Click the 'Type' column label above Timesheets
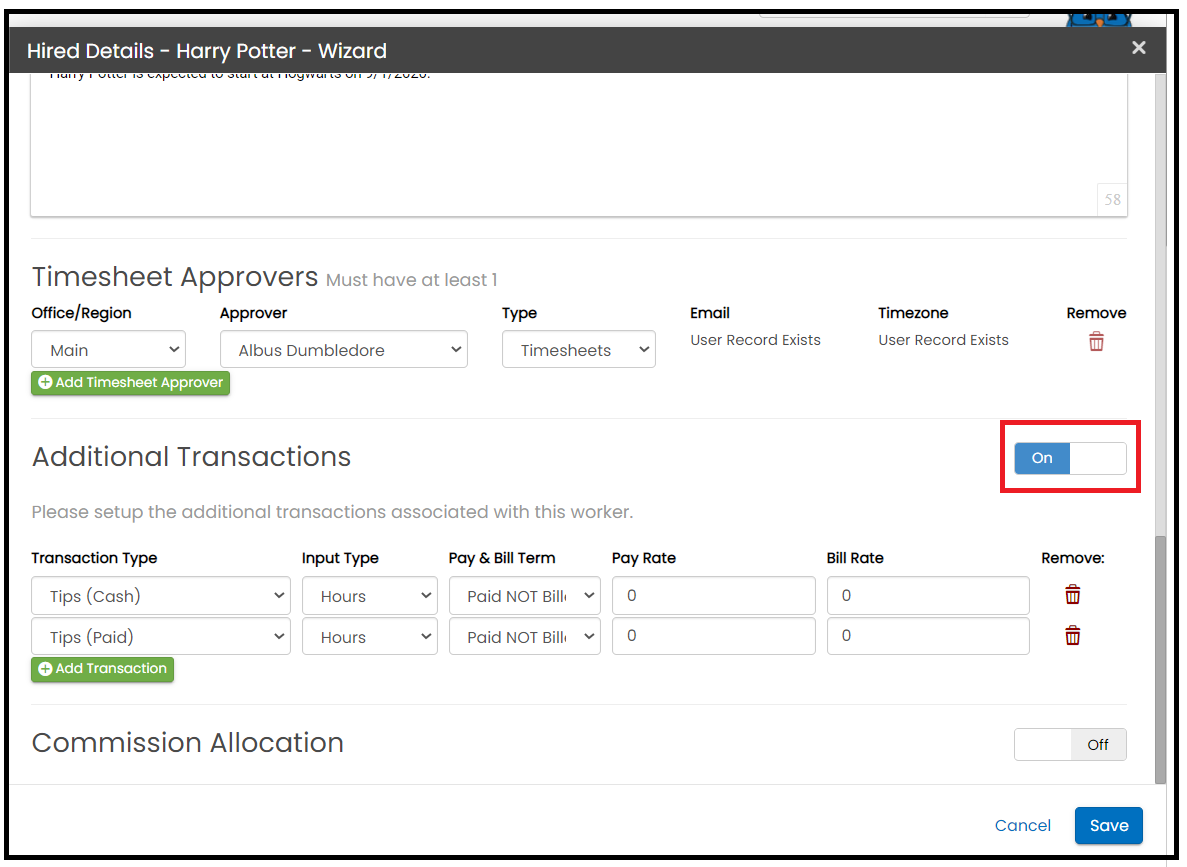Screen dimensions: 1187x867 [x=519, y=313]
